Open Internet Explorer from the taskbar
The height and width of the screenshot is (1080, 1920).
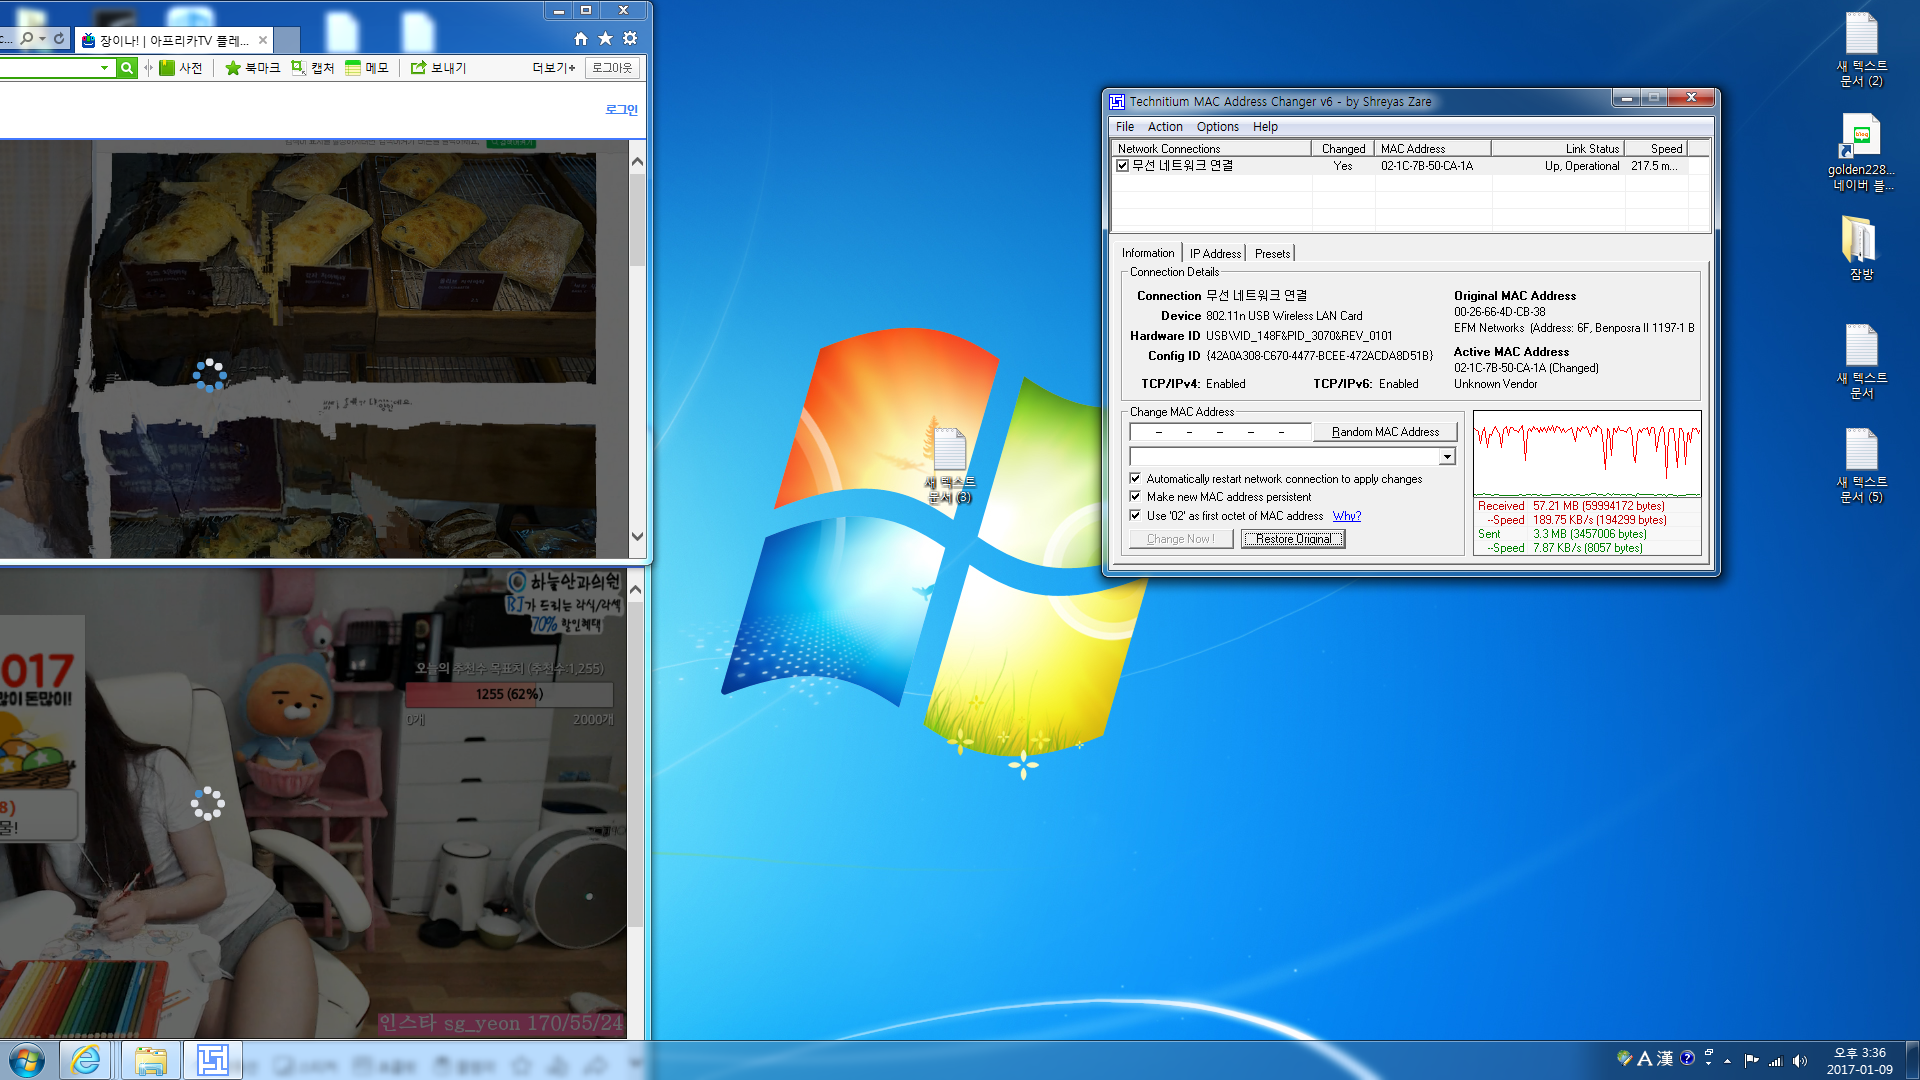point(87,1060)
